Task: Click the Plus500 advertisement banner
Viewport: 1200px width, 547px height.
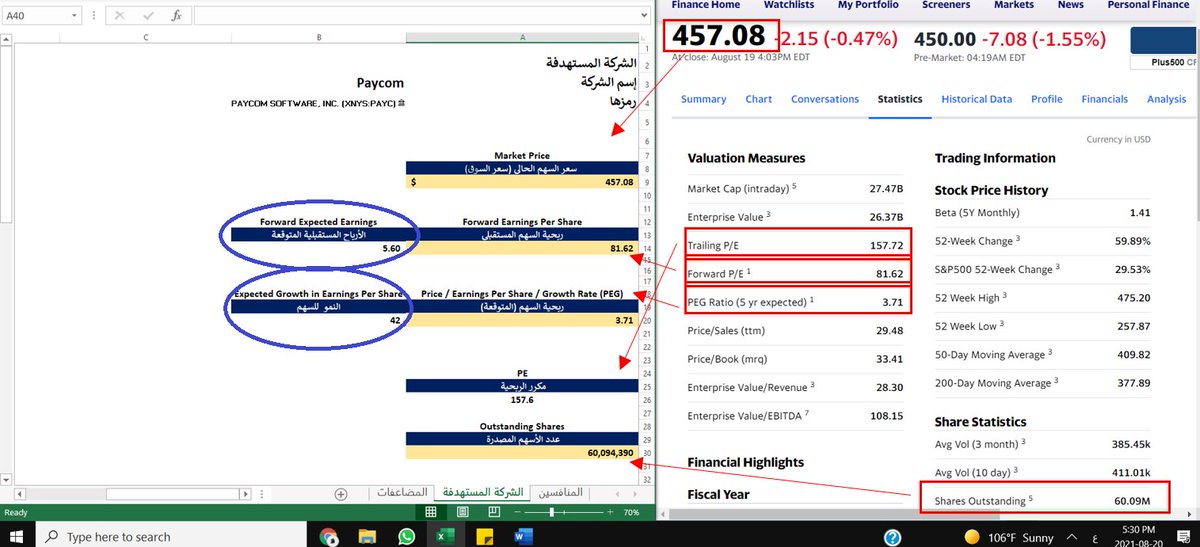Action: (1164, 48)
